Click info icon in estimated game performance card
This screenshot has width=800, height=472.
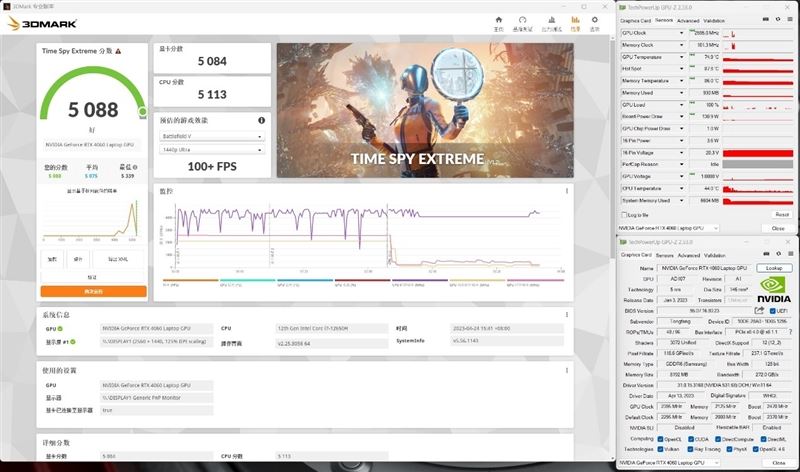click(261, 120)
